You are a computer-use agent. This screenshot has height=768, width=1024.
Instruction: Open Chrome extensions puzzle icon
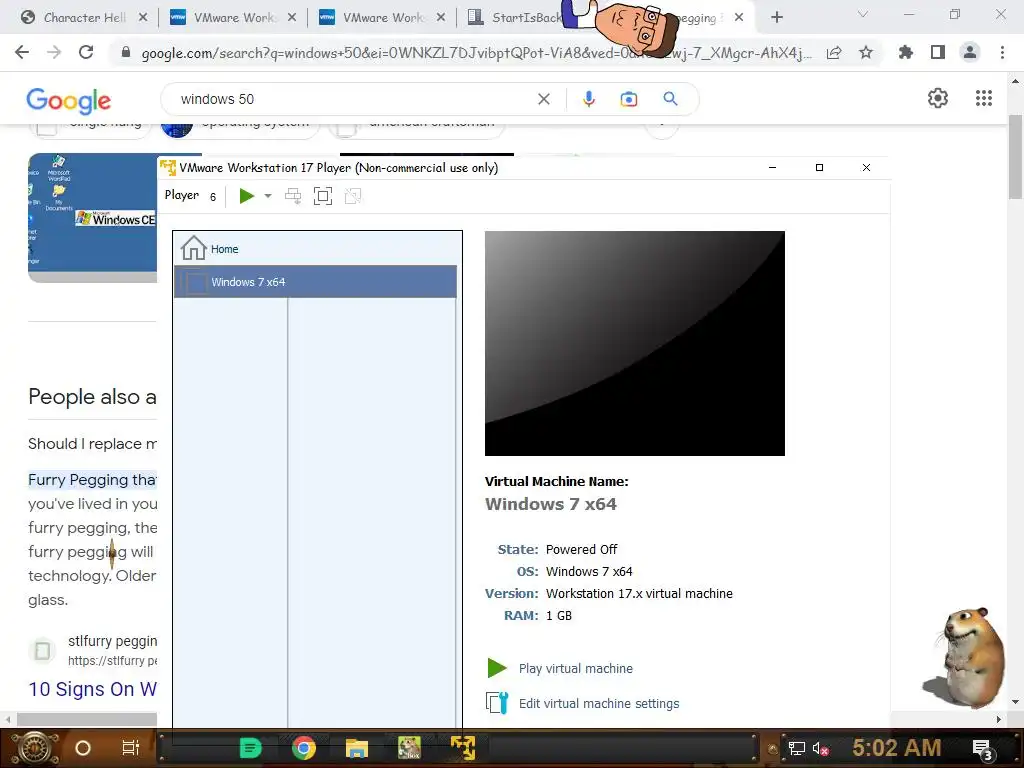(x=906, y=52)
